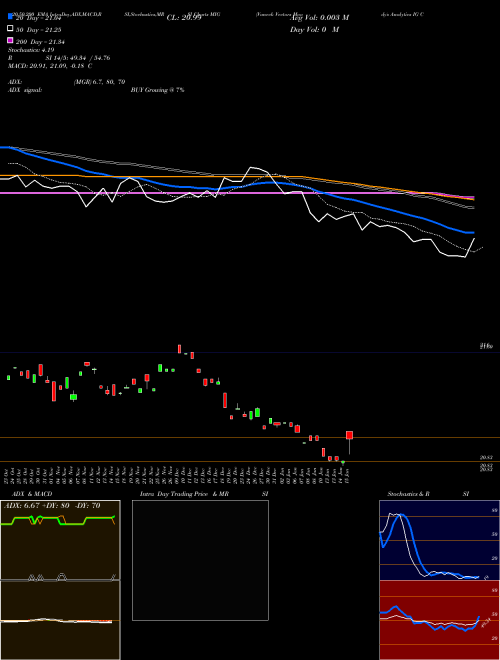Open the empty Intra Day Trading Price panel
The height and width of the screenshot is (660, 500).
click(200, 560)
